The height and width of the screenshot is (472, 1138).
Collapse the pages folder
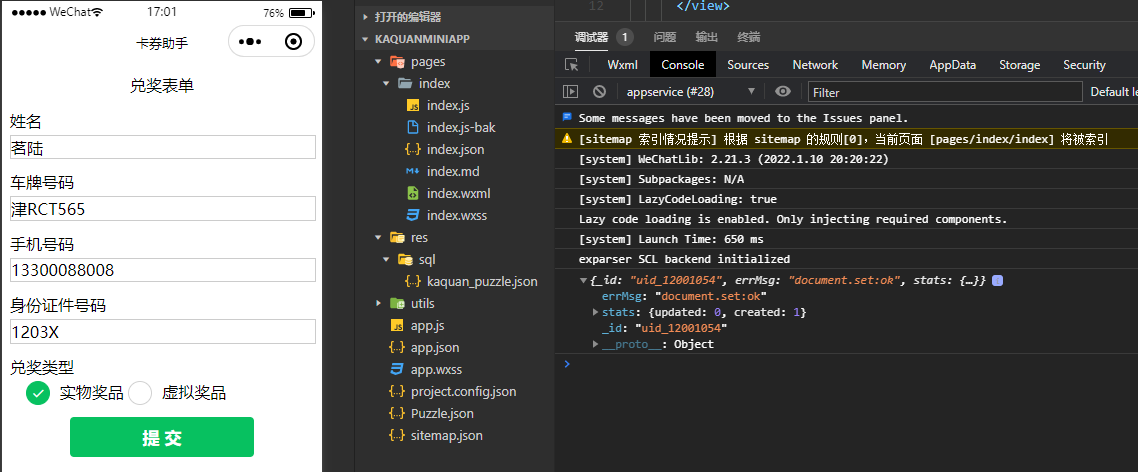[378, 62]
